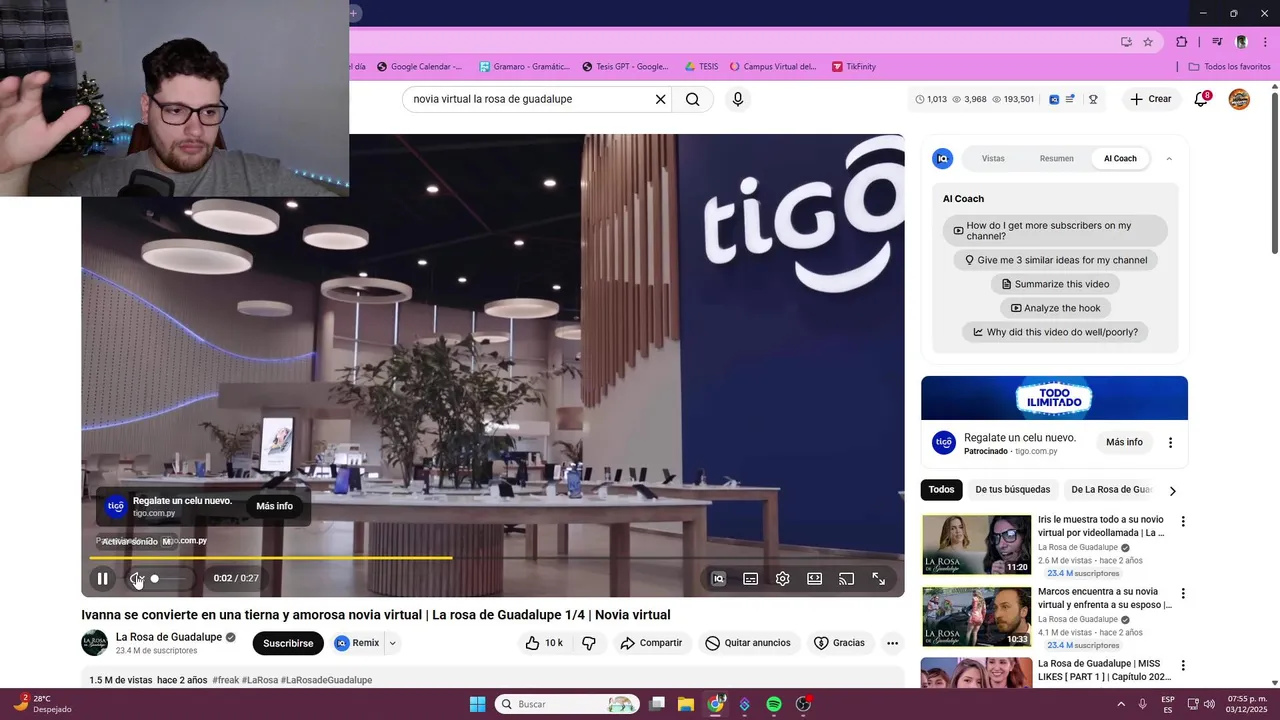
Task: Expand the Remix dropdown arrow
Action: click(x=392, y=643)
